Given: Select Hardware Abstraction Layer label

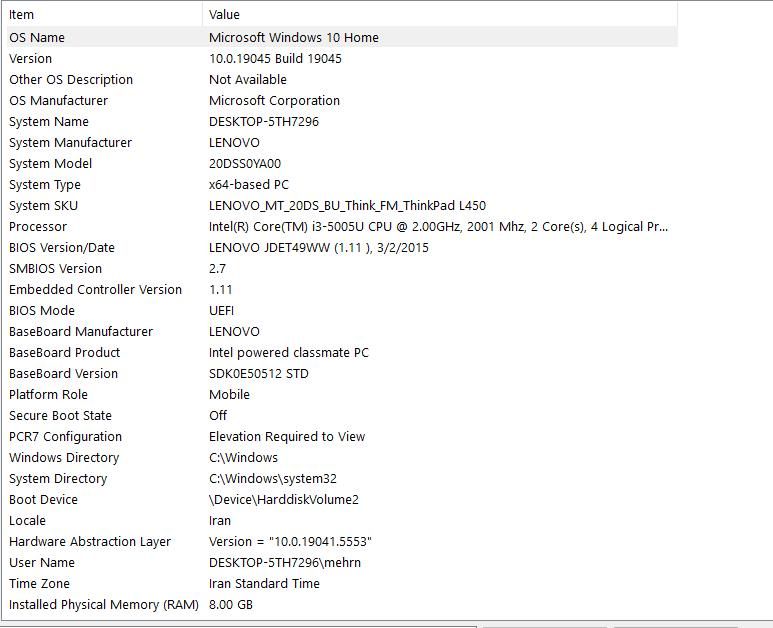Looking at the screenshot, I should (90, 542).
